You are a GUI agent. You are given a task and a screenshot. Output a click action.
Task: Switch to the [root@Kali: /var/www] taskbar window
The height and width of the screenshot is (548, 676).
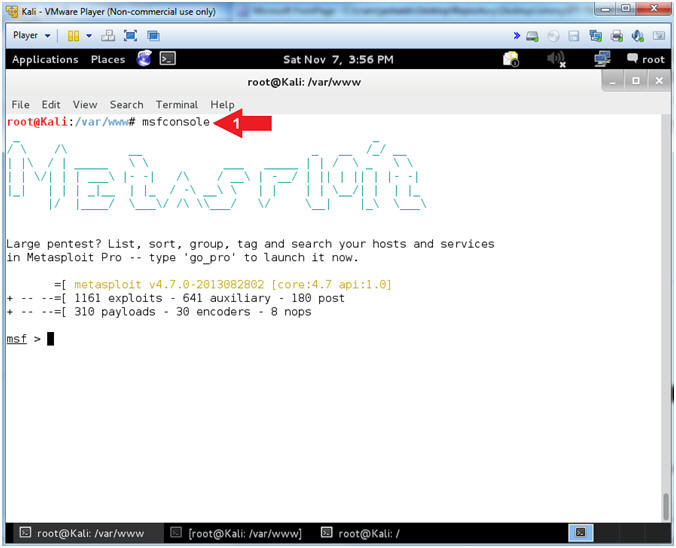236,534
